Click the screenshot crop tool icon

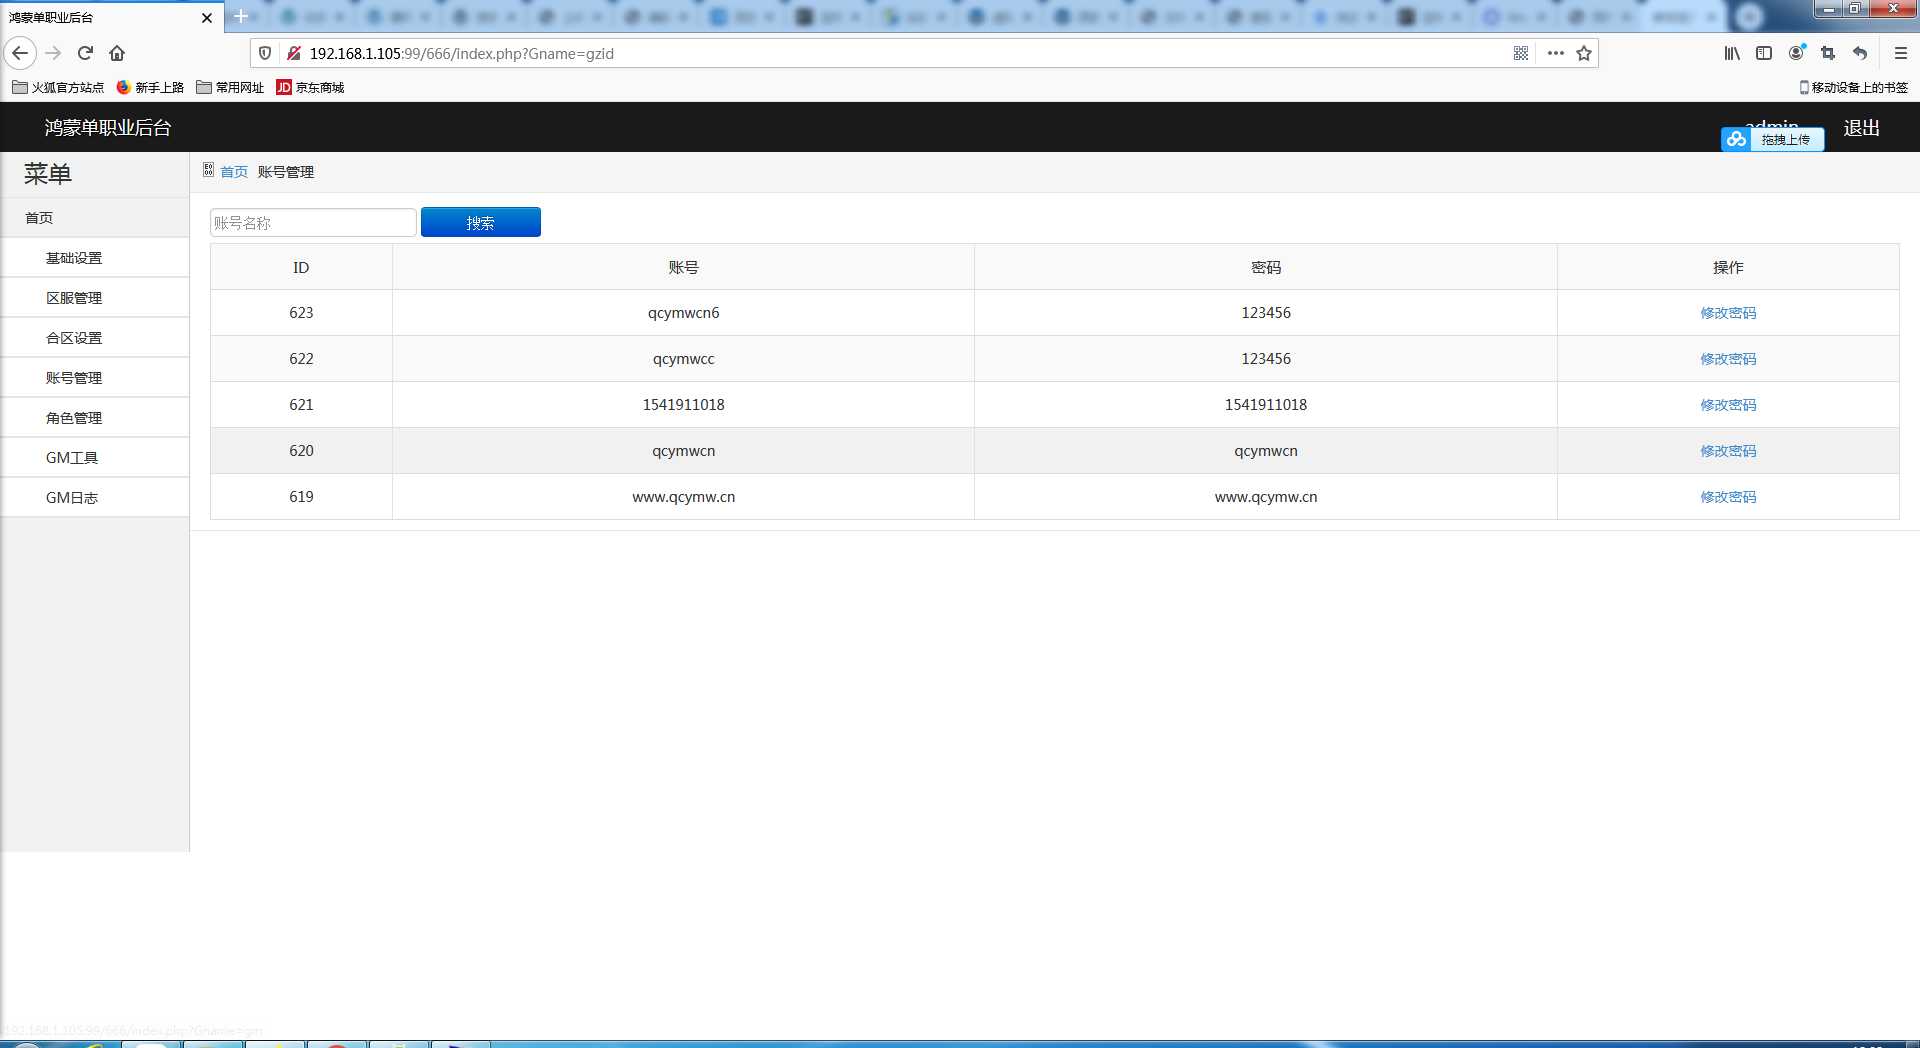click(x=1828, y=53)
